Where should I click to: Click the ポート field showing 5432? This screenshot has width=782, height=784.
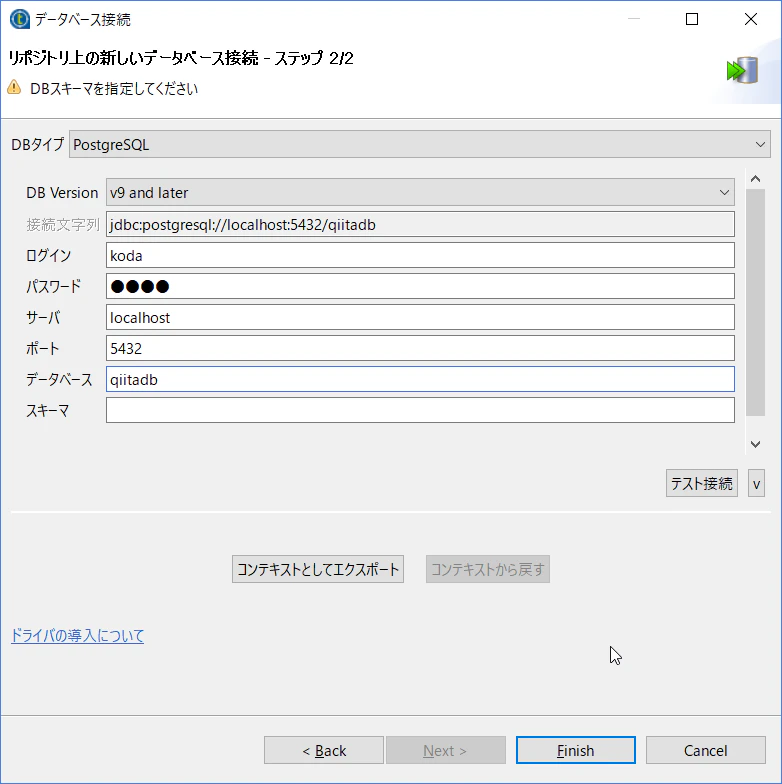420,348
